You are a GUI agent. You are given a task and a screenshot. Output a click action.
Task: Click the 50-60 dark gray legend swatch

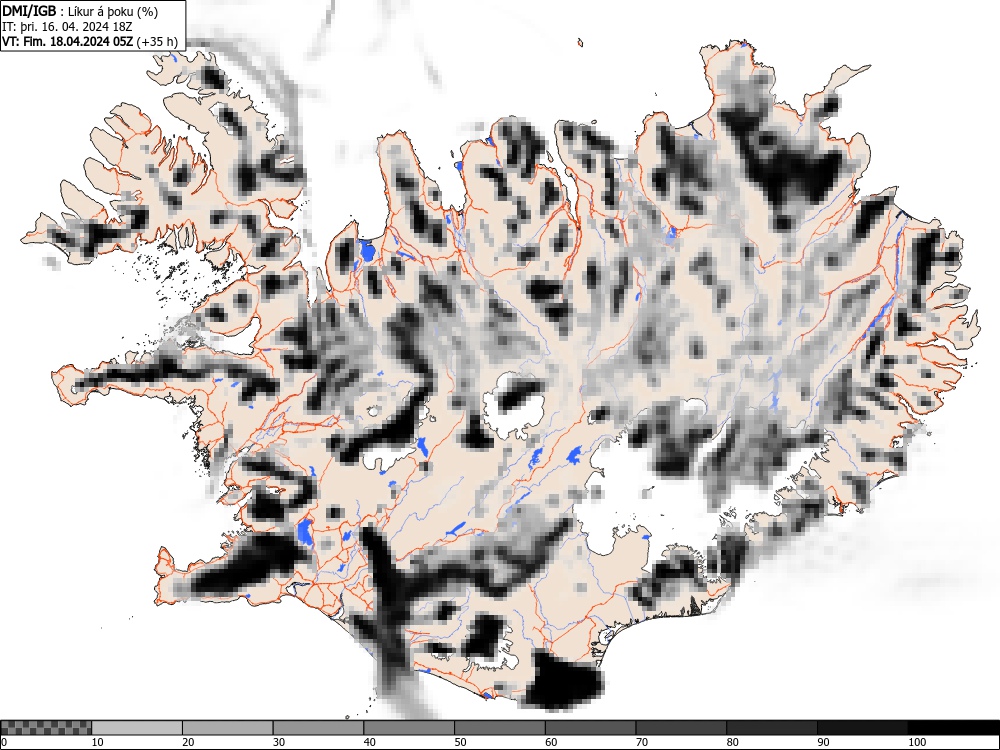pos(499,728)
